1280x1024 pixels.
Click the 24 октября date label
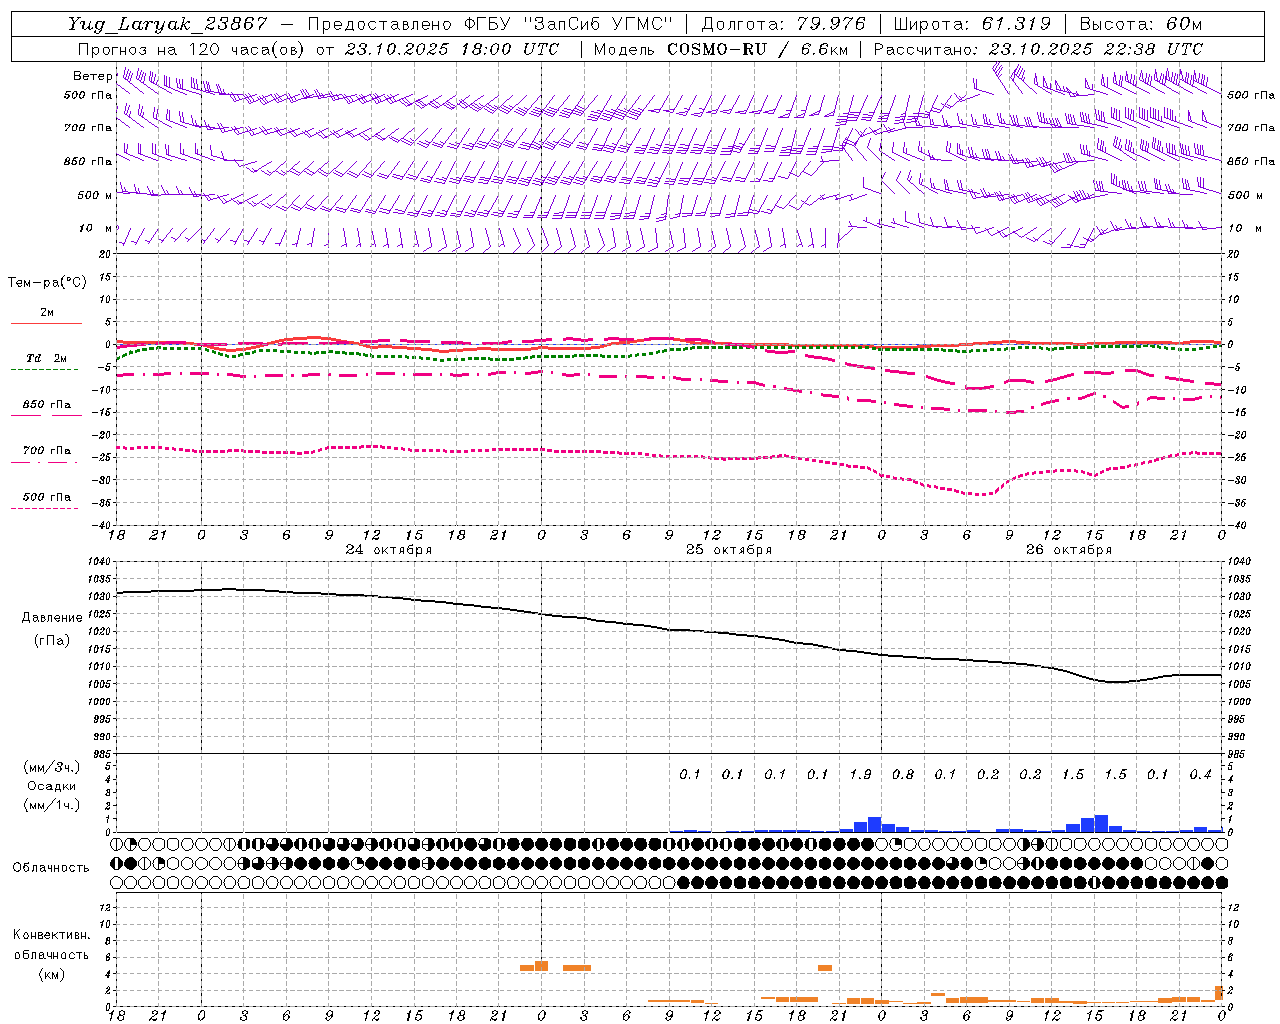coord(389,550)
